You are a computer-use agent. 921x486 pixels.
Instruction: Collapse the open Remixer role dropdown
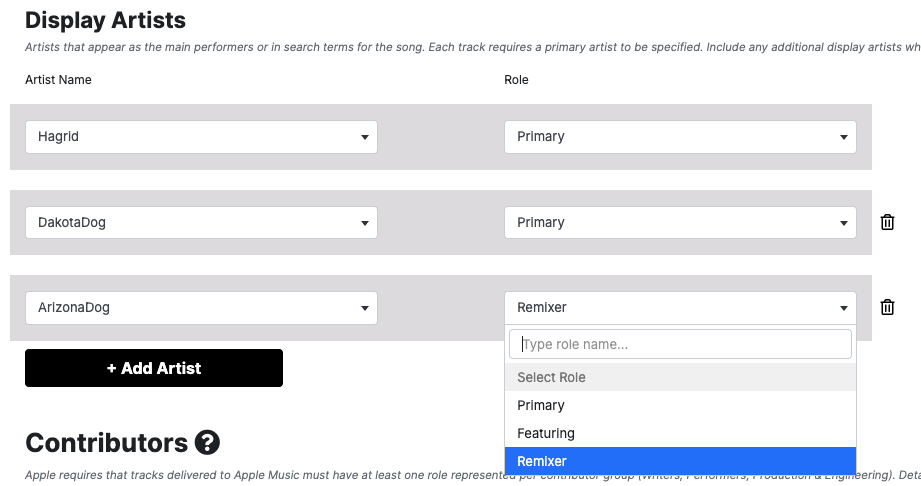pyautogui.click(x=680, y=308)
